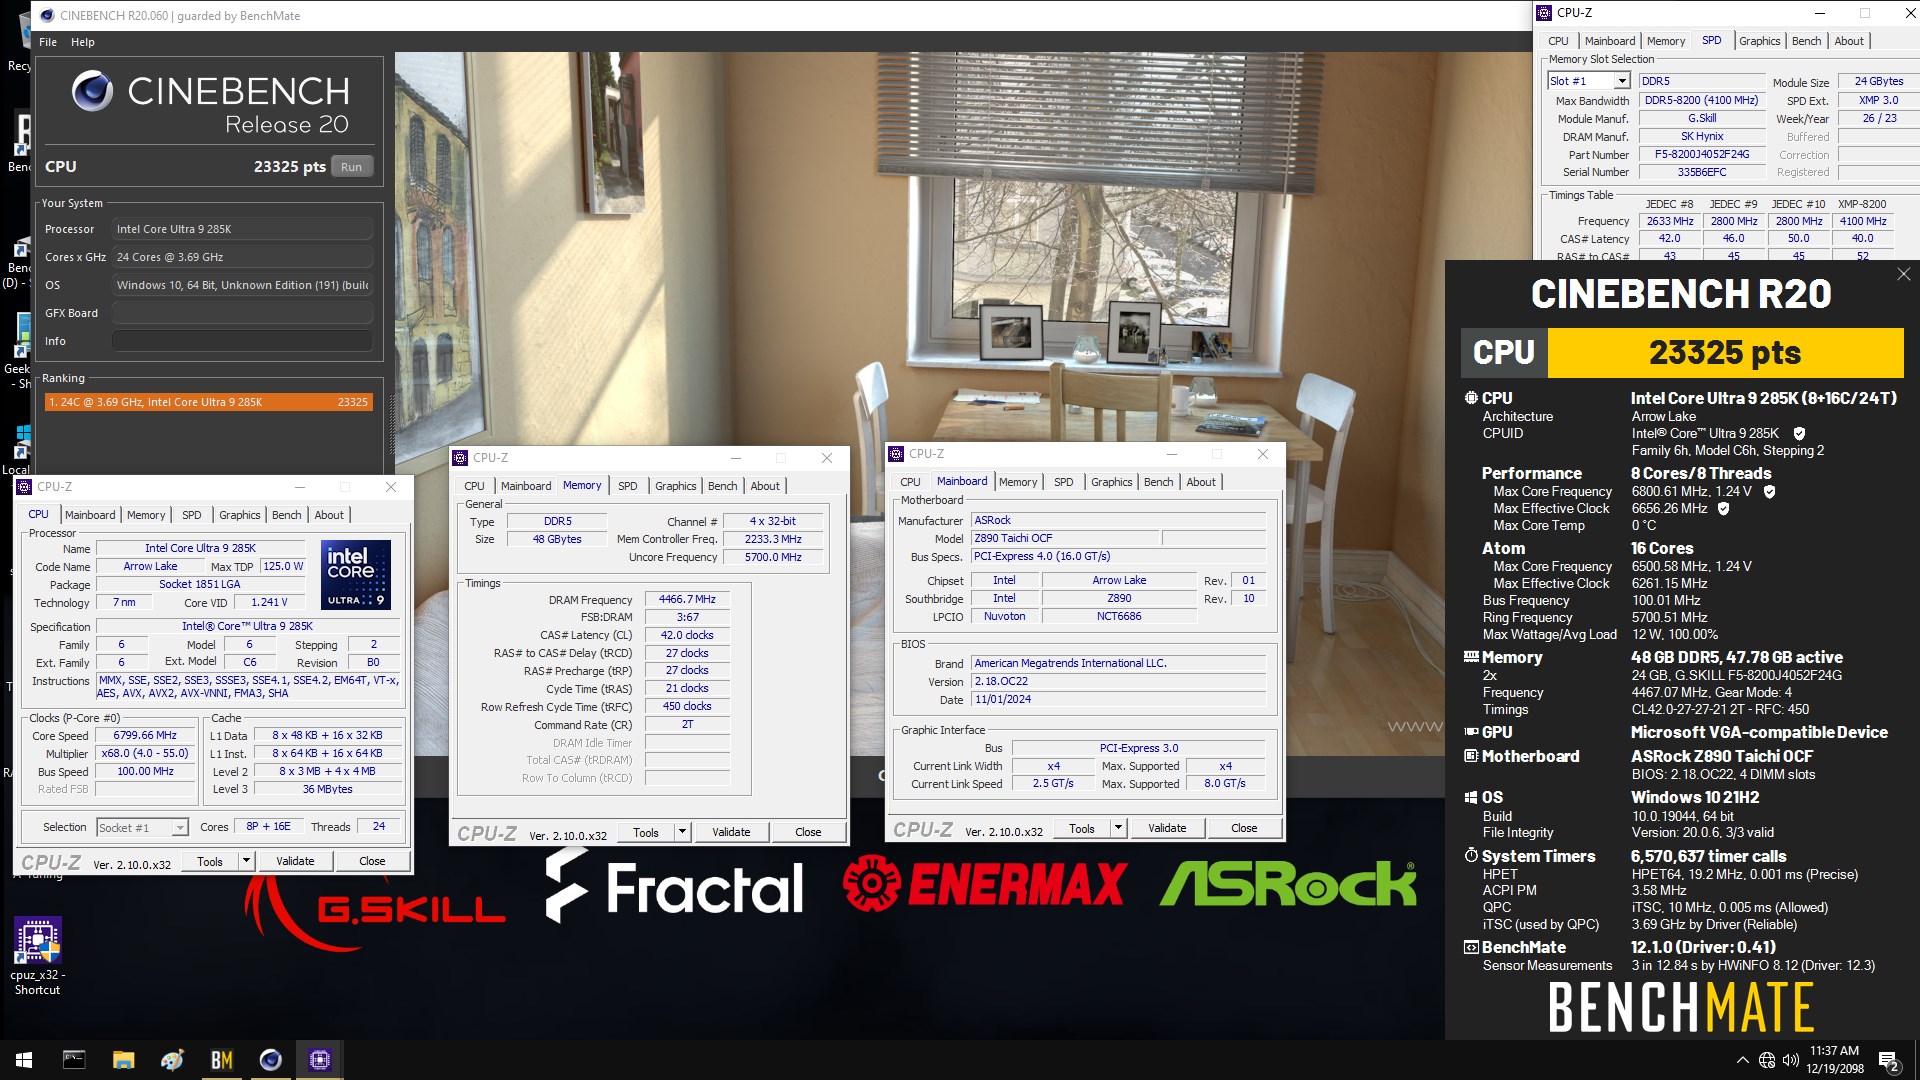Open the Windows Start menu
The image size is (1920, 1080).
(24, 1060)
